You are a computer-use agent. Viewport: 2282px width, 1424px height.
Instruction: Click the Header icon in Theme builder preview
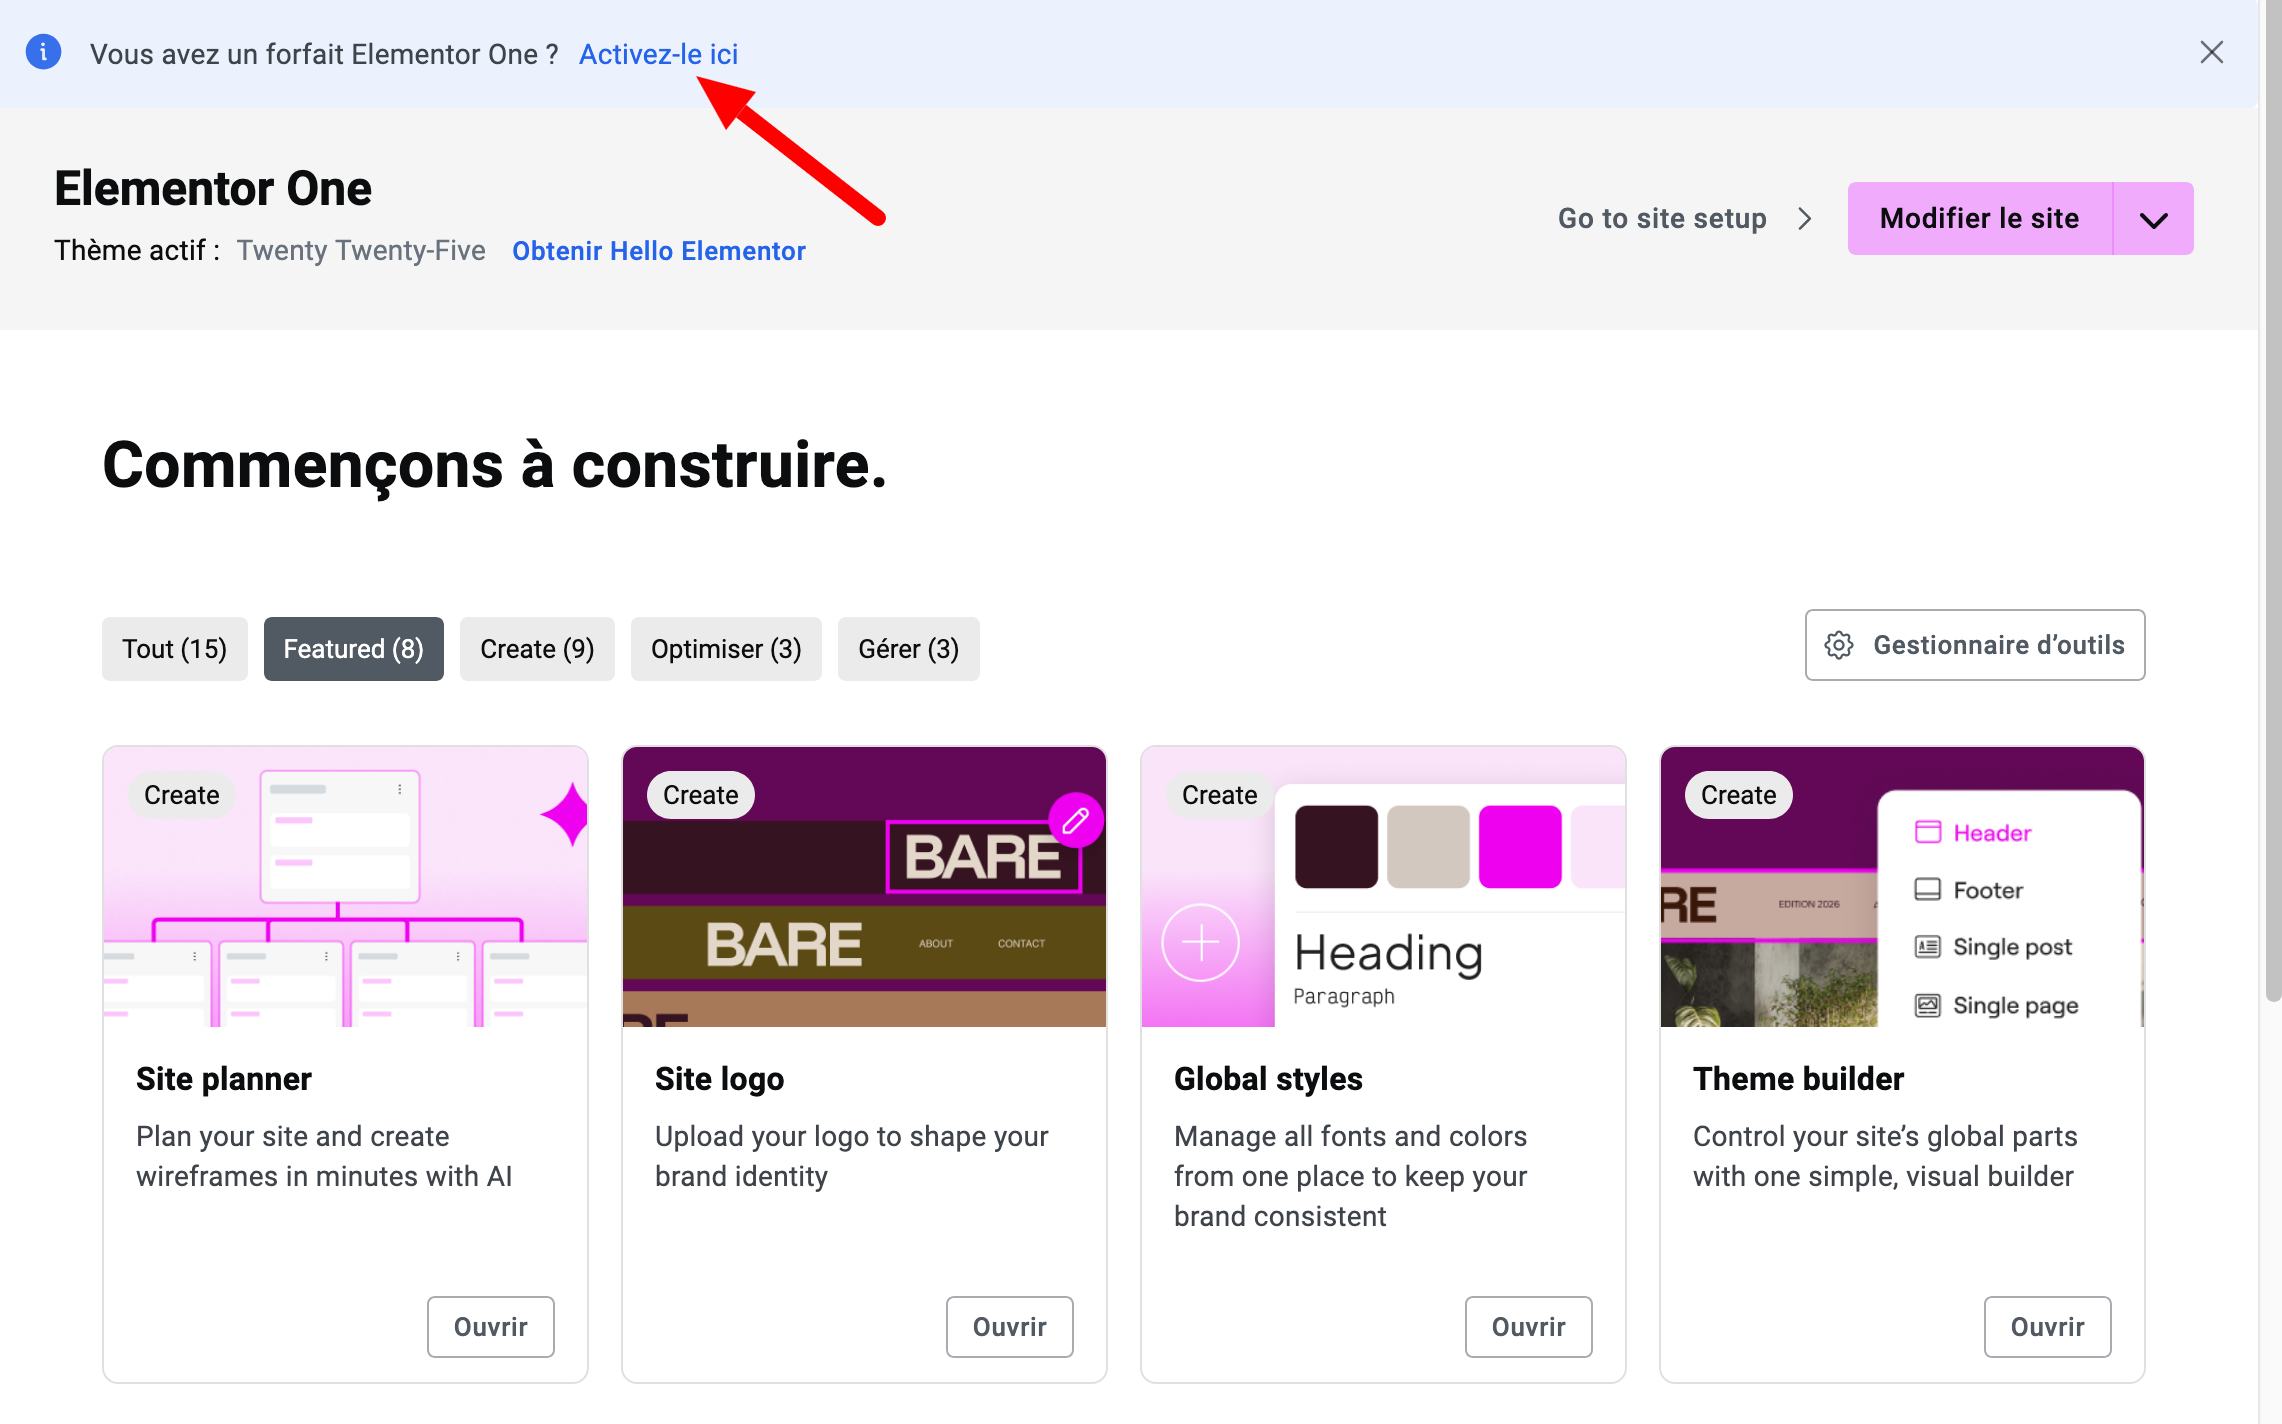point(1927,832)
